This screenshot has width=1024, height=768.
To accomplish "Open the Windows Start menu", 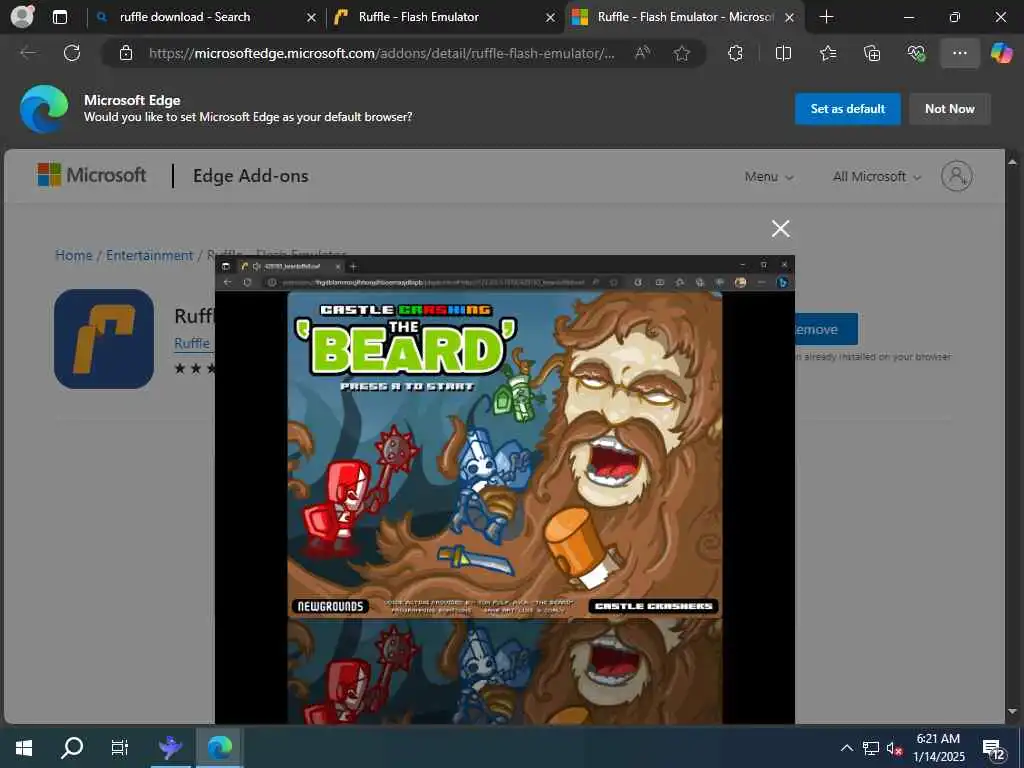I will click(x=24, y=747).
